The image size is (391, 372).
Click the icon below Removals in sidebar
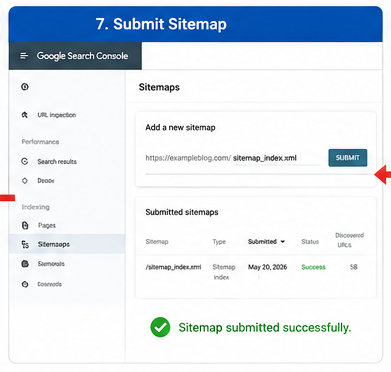coord(25,284)
